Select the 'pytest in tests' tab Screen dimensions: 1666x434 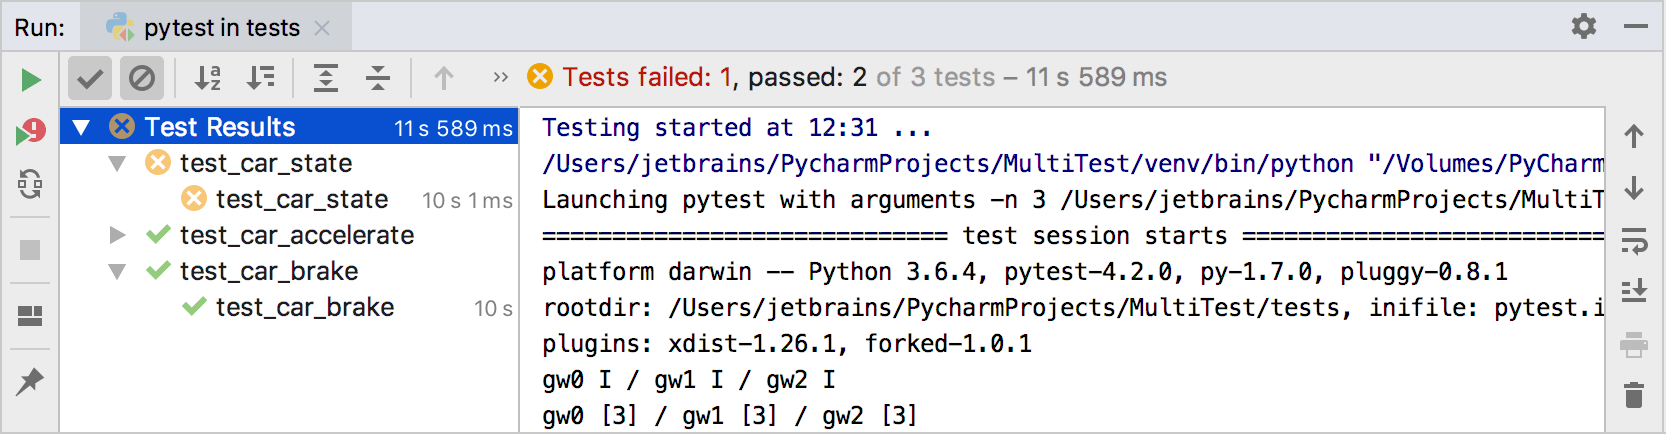(221, 28)
